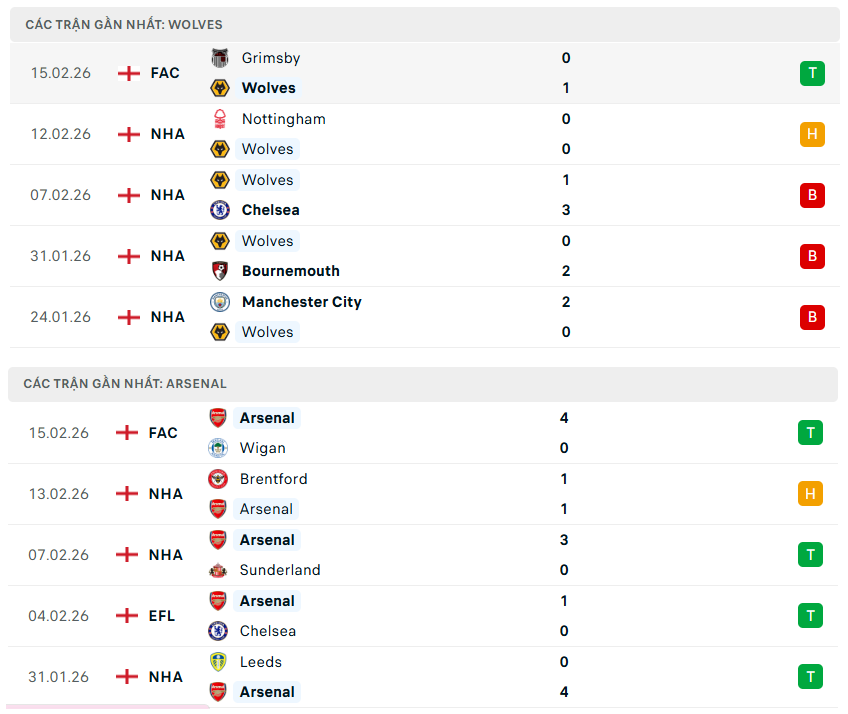The image size is (848, 714).
Task: Click the Manchester City logo
Action: point(220,302)
